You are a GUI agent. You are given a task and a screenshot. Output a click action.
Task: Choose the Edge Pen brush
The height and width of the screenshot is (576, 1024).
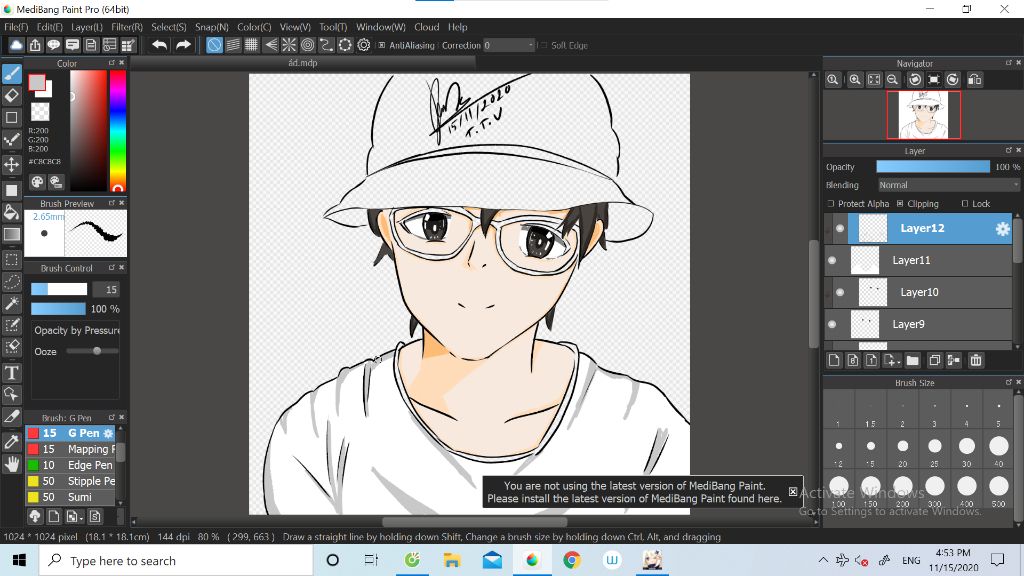pyautogui.click(x=71, y=465)
